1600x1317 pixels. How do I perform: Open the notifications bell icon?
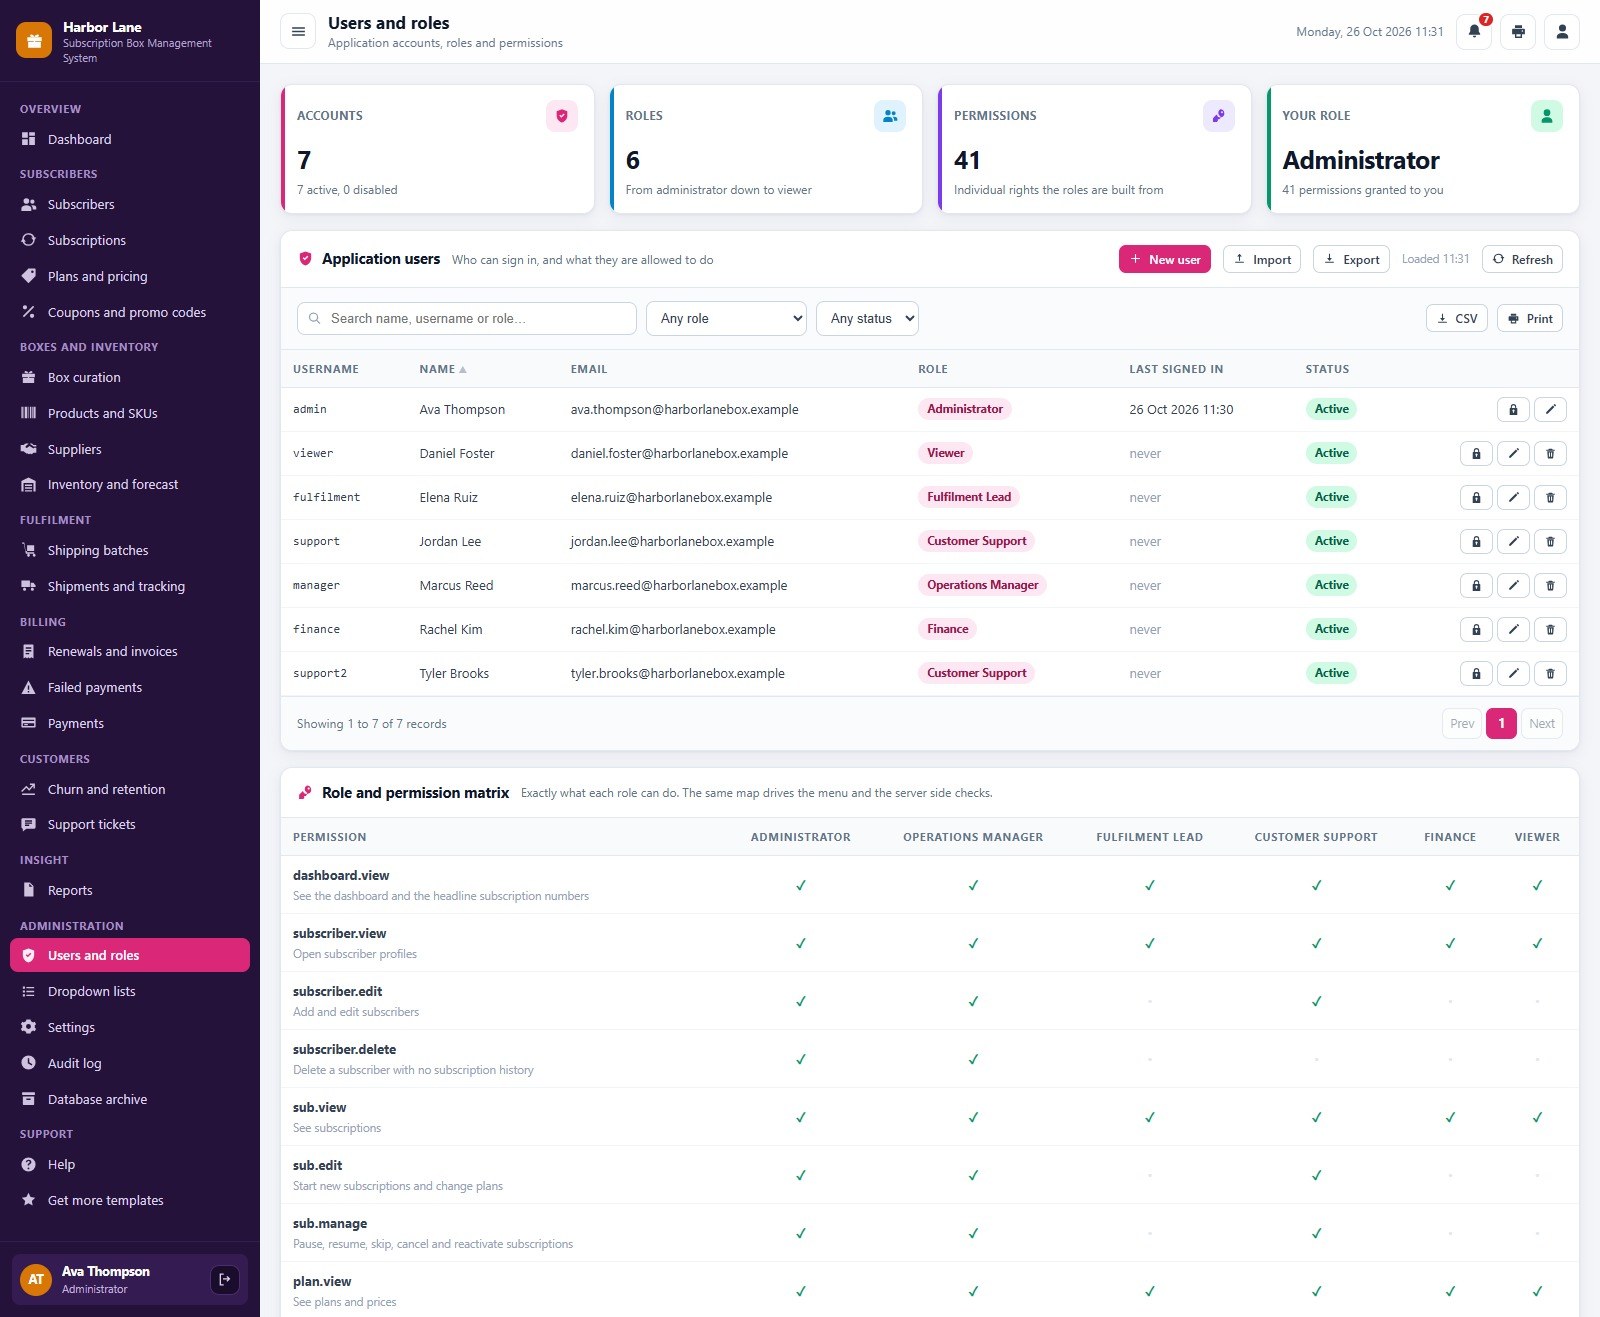(1474, 32)
